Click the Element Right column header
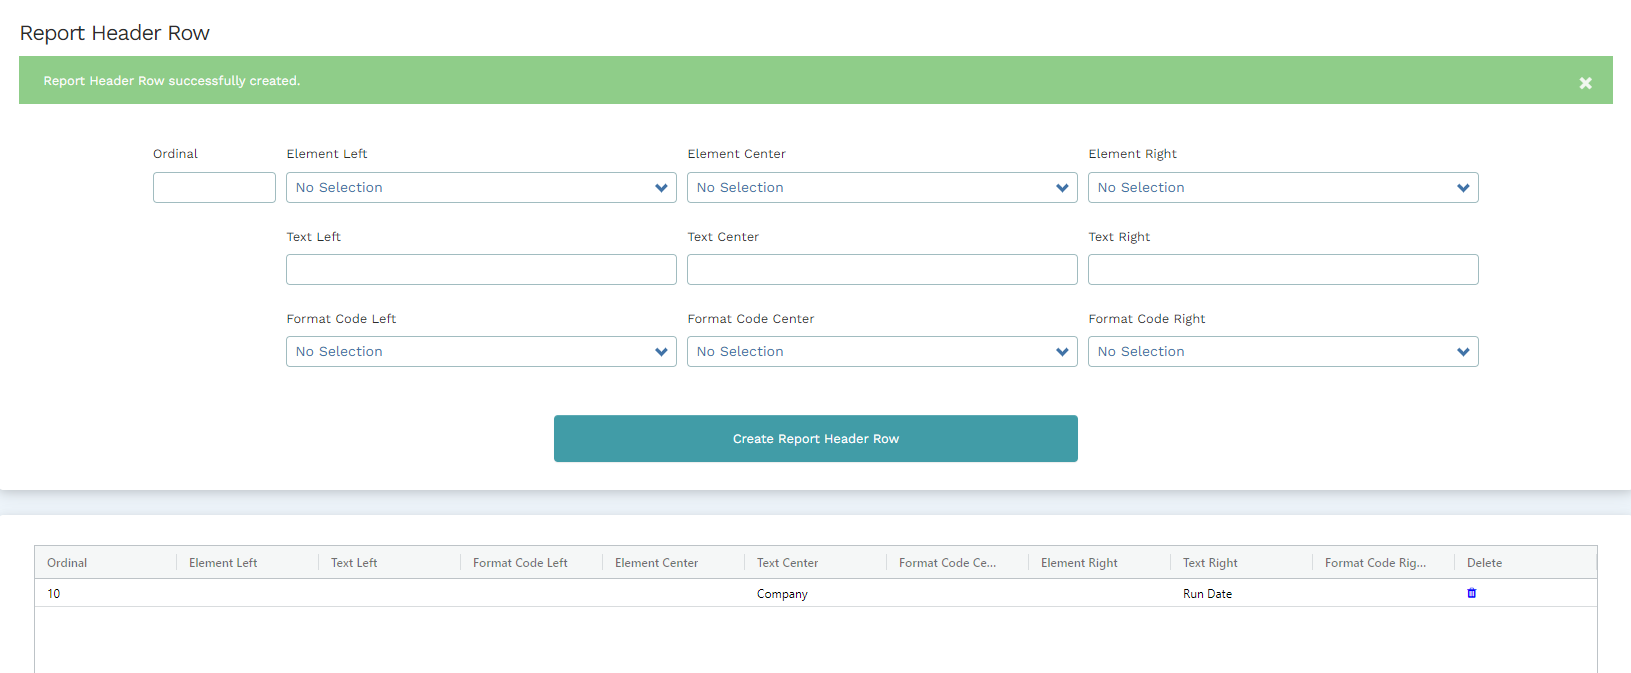Viewport: 1631px width, 673px height. click(x=1079, y=563)
